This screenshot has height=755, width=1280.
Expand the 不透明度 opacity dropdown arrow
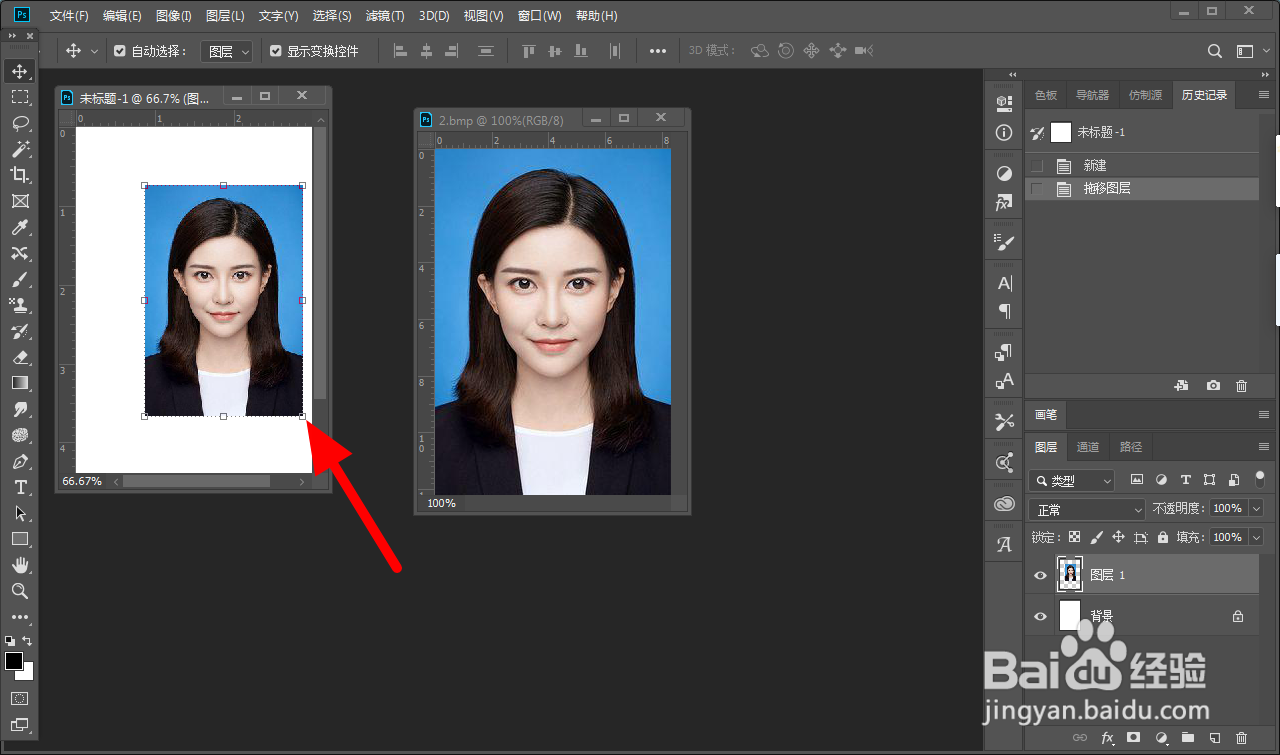[x=1256, y=508]
